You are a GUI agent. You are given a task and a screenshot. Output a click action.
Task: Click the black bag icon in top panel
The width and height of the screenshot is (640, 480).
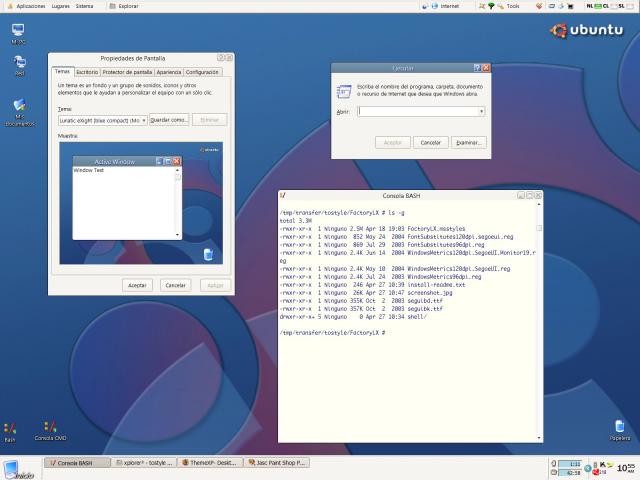tap(570, 6)
